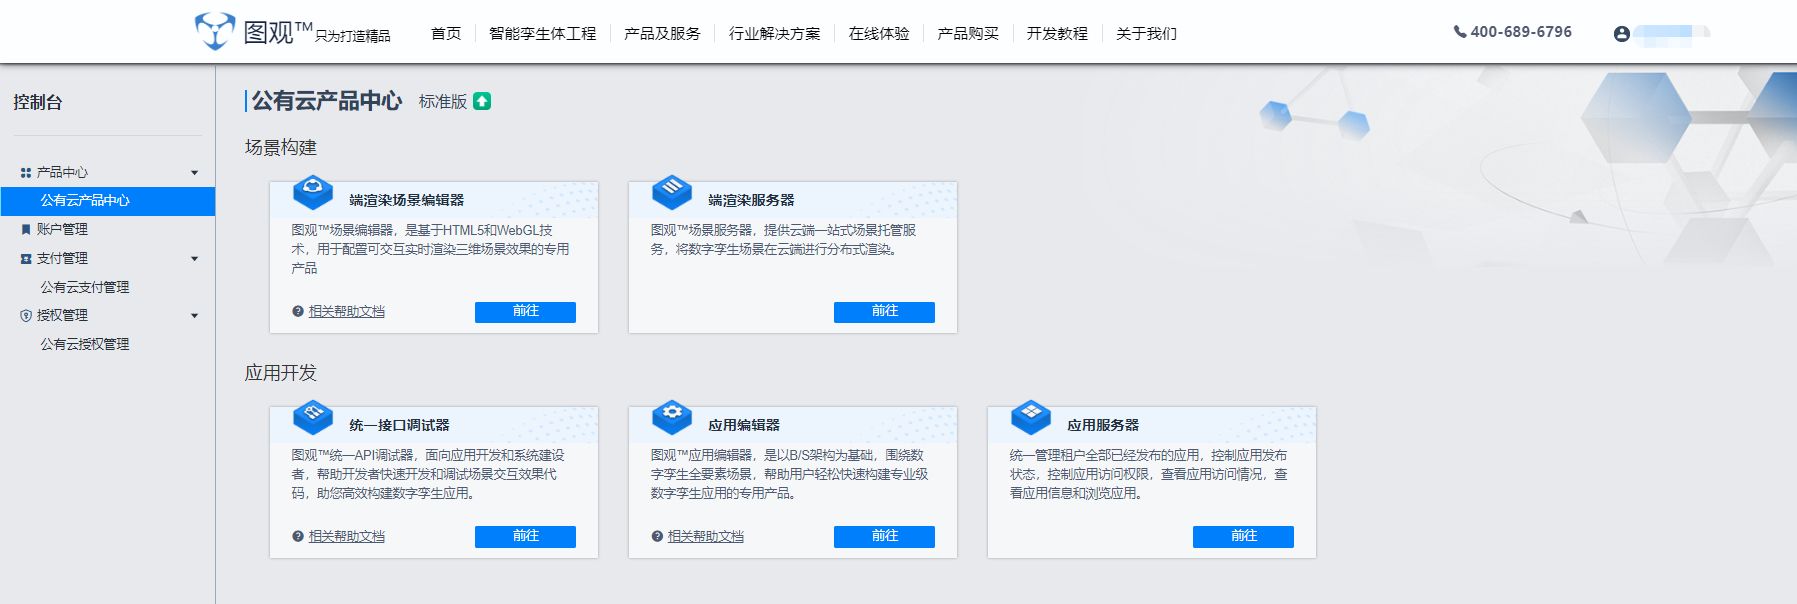Click help question icon in 端渲染场景编辑器 card
This screenshot has height=604, width=1797.
[298, 311]
